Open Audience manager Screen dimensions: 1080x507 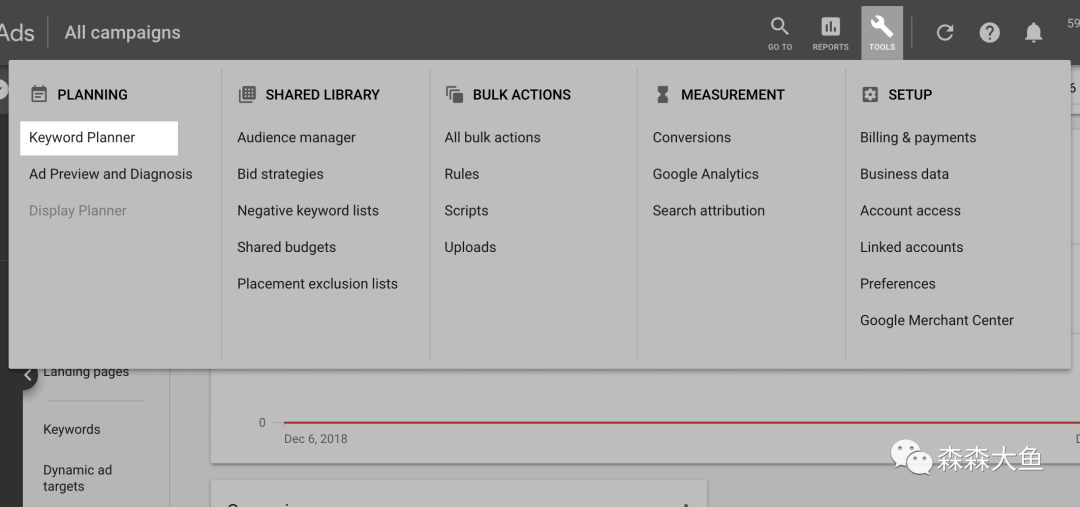(x=296, y=138)
